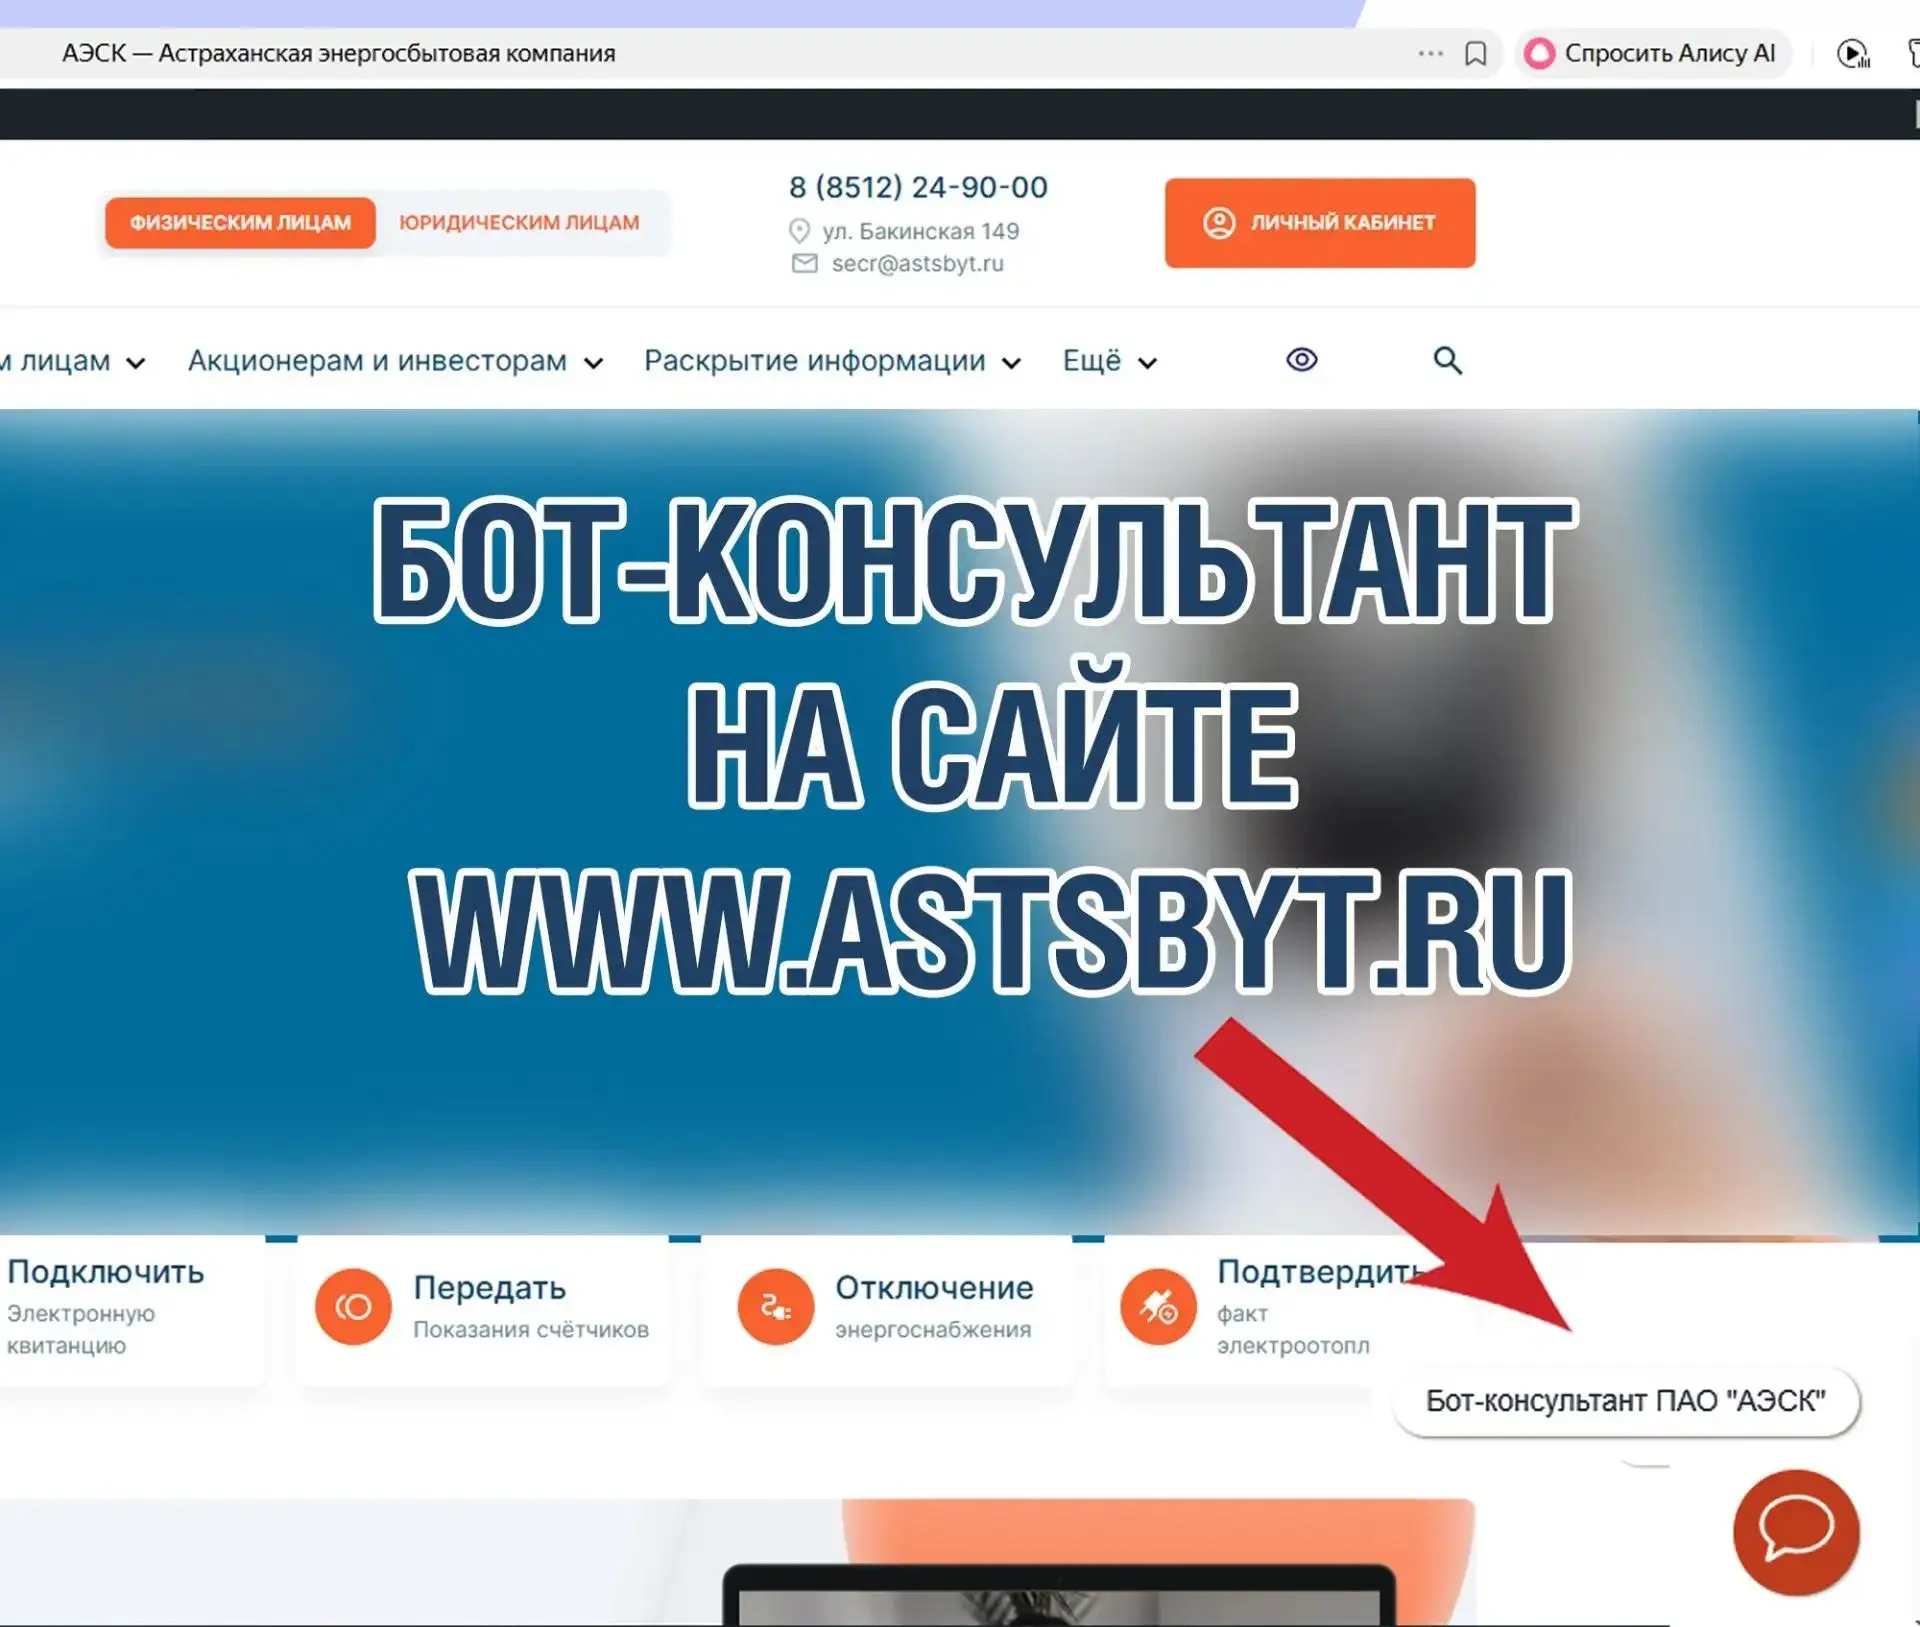Call phone number 8 (8512) 24-90-00

tap(918, 187)
